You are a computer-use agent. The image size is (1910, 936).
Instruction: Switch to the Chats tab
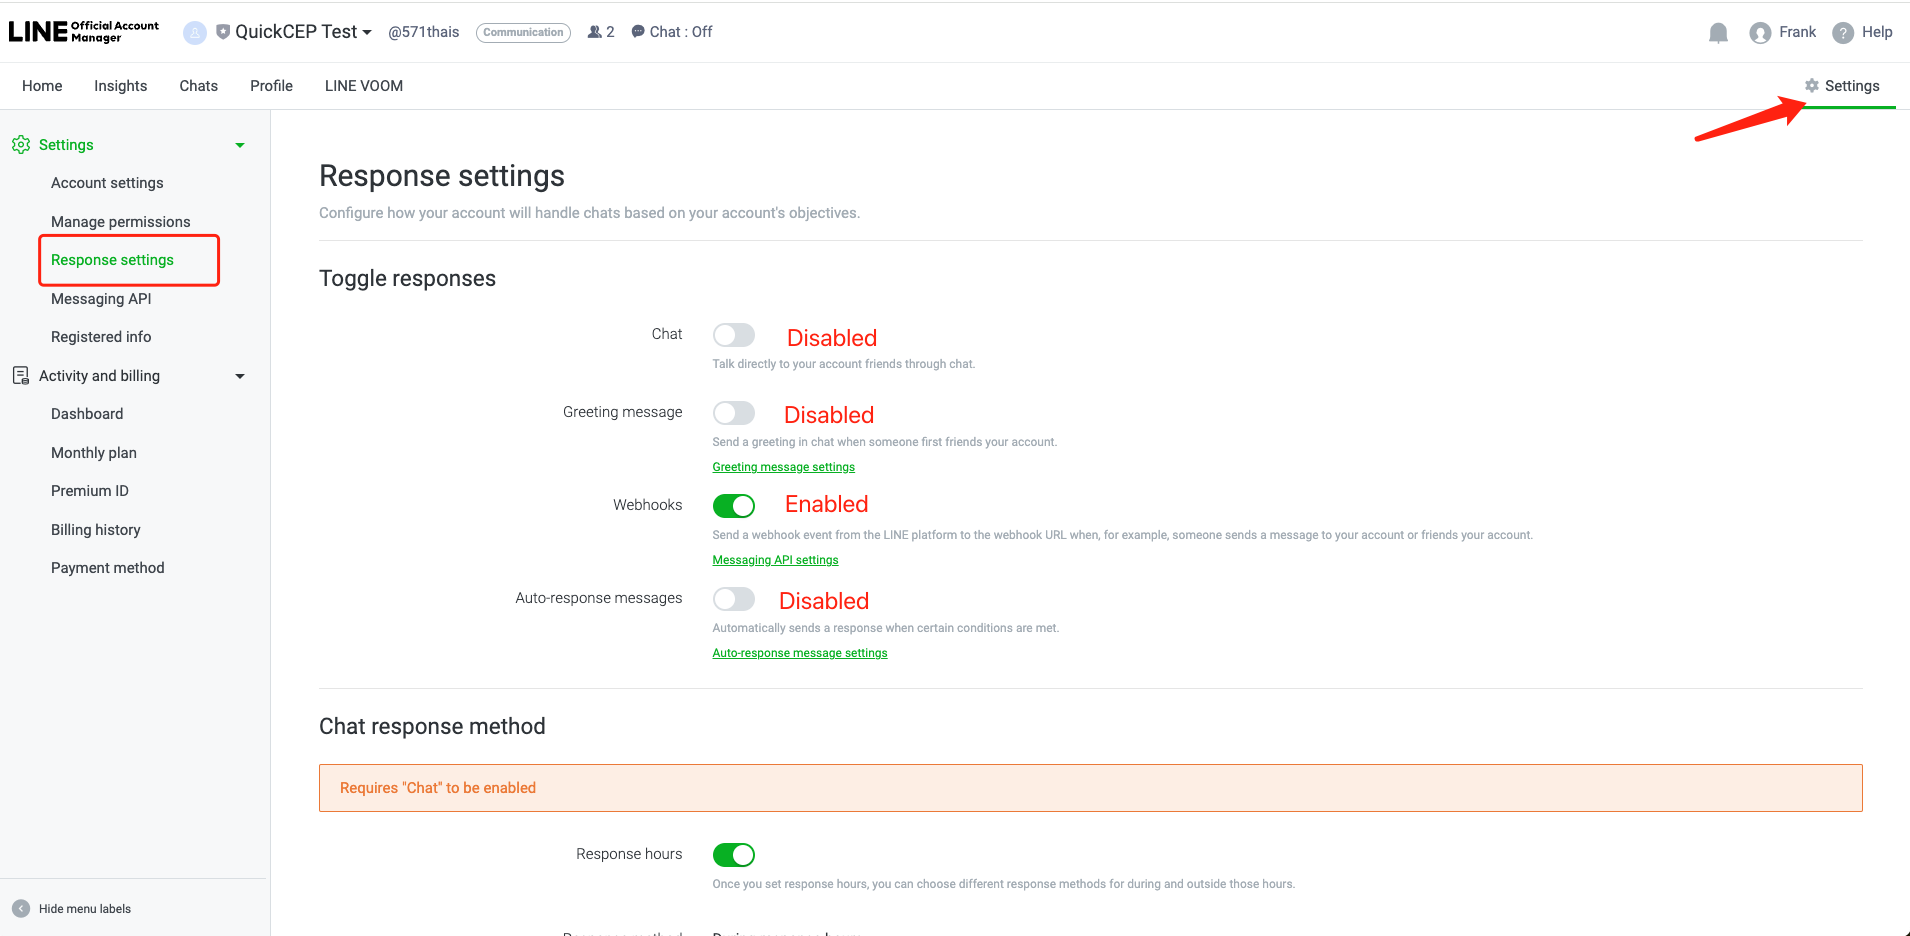(x=199, y=86)
